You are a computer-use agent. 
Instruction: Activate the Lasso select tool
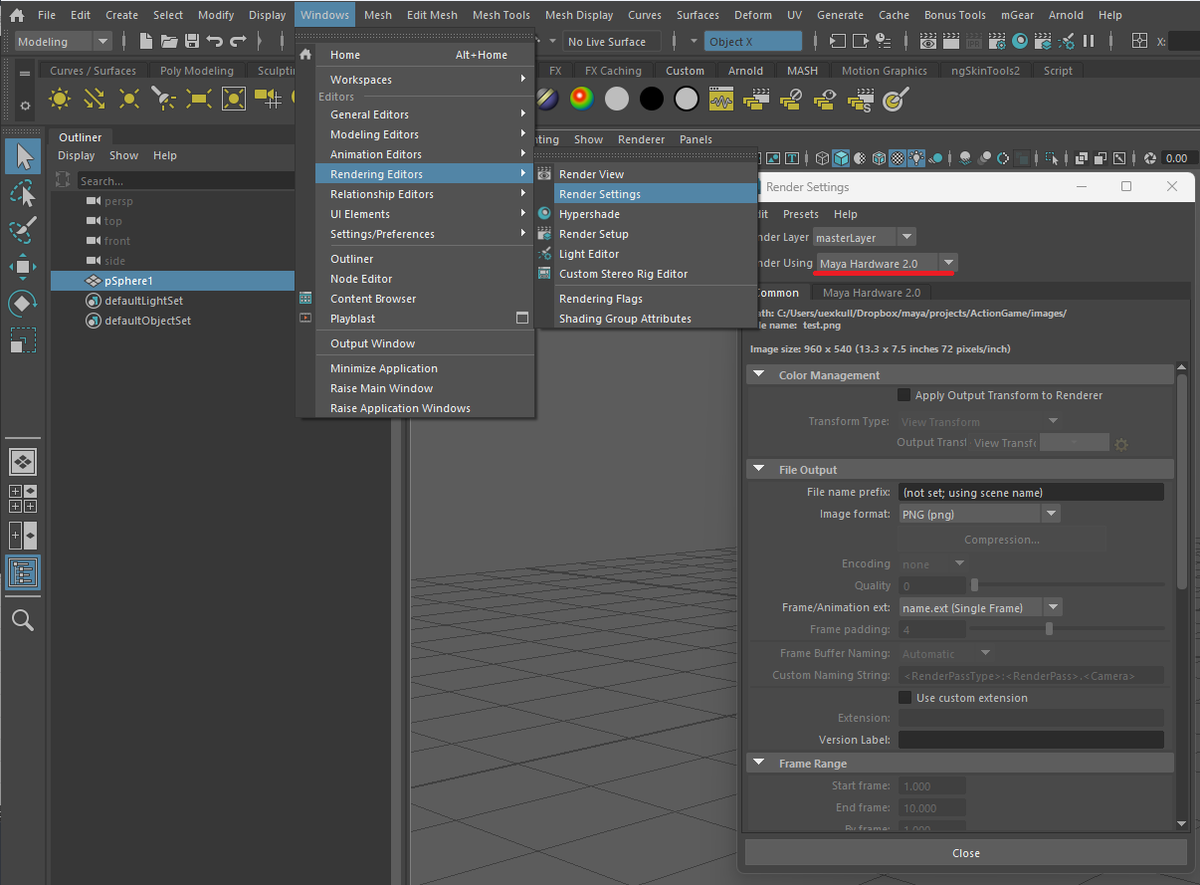tap(24, 193)
